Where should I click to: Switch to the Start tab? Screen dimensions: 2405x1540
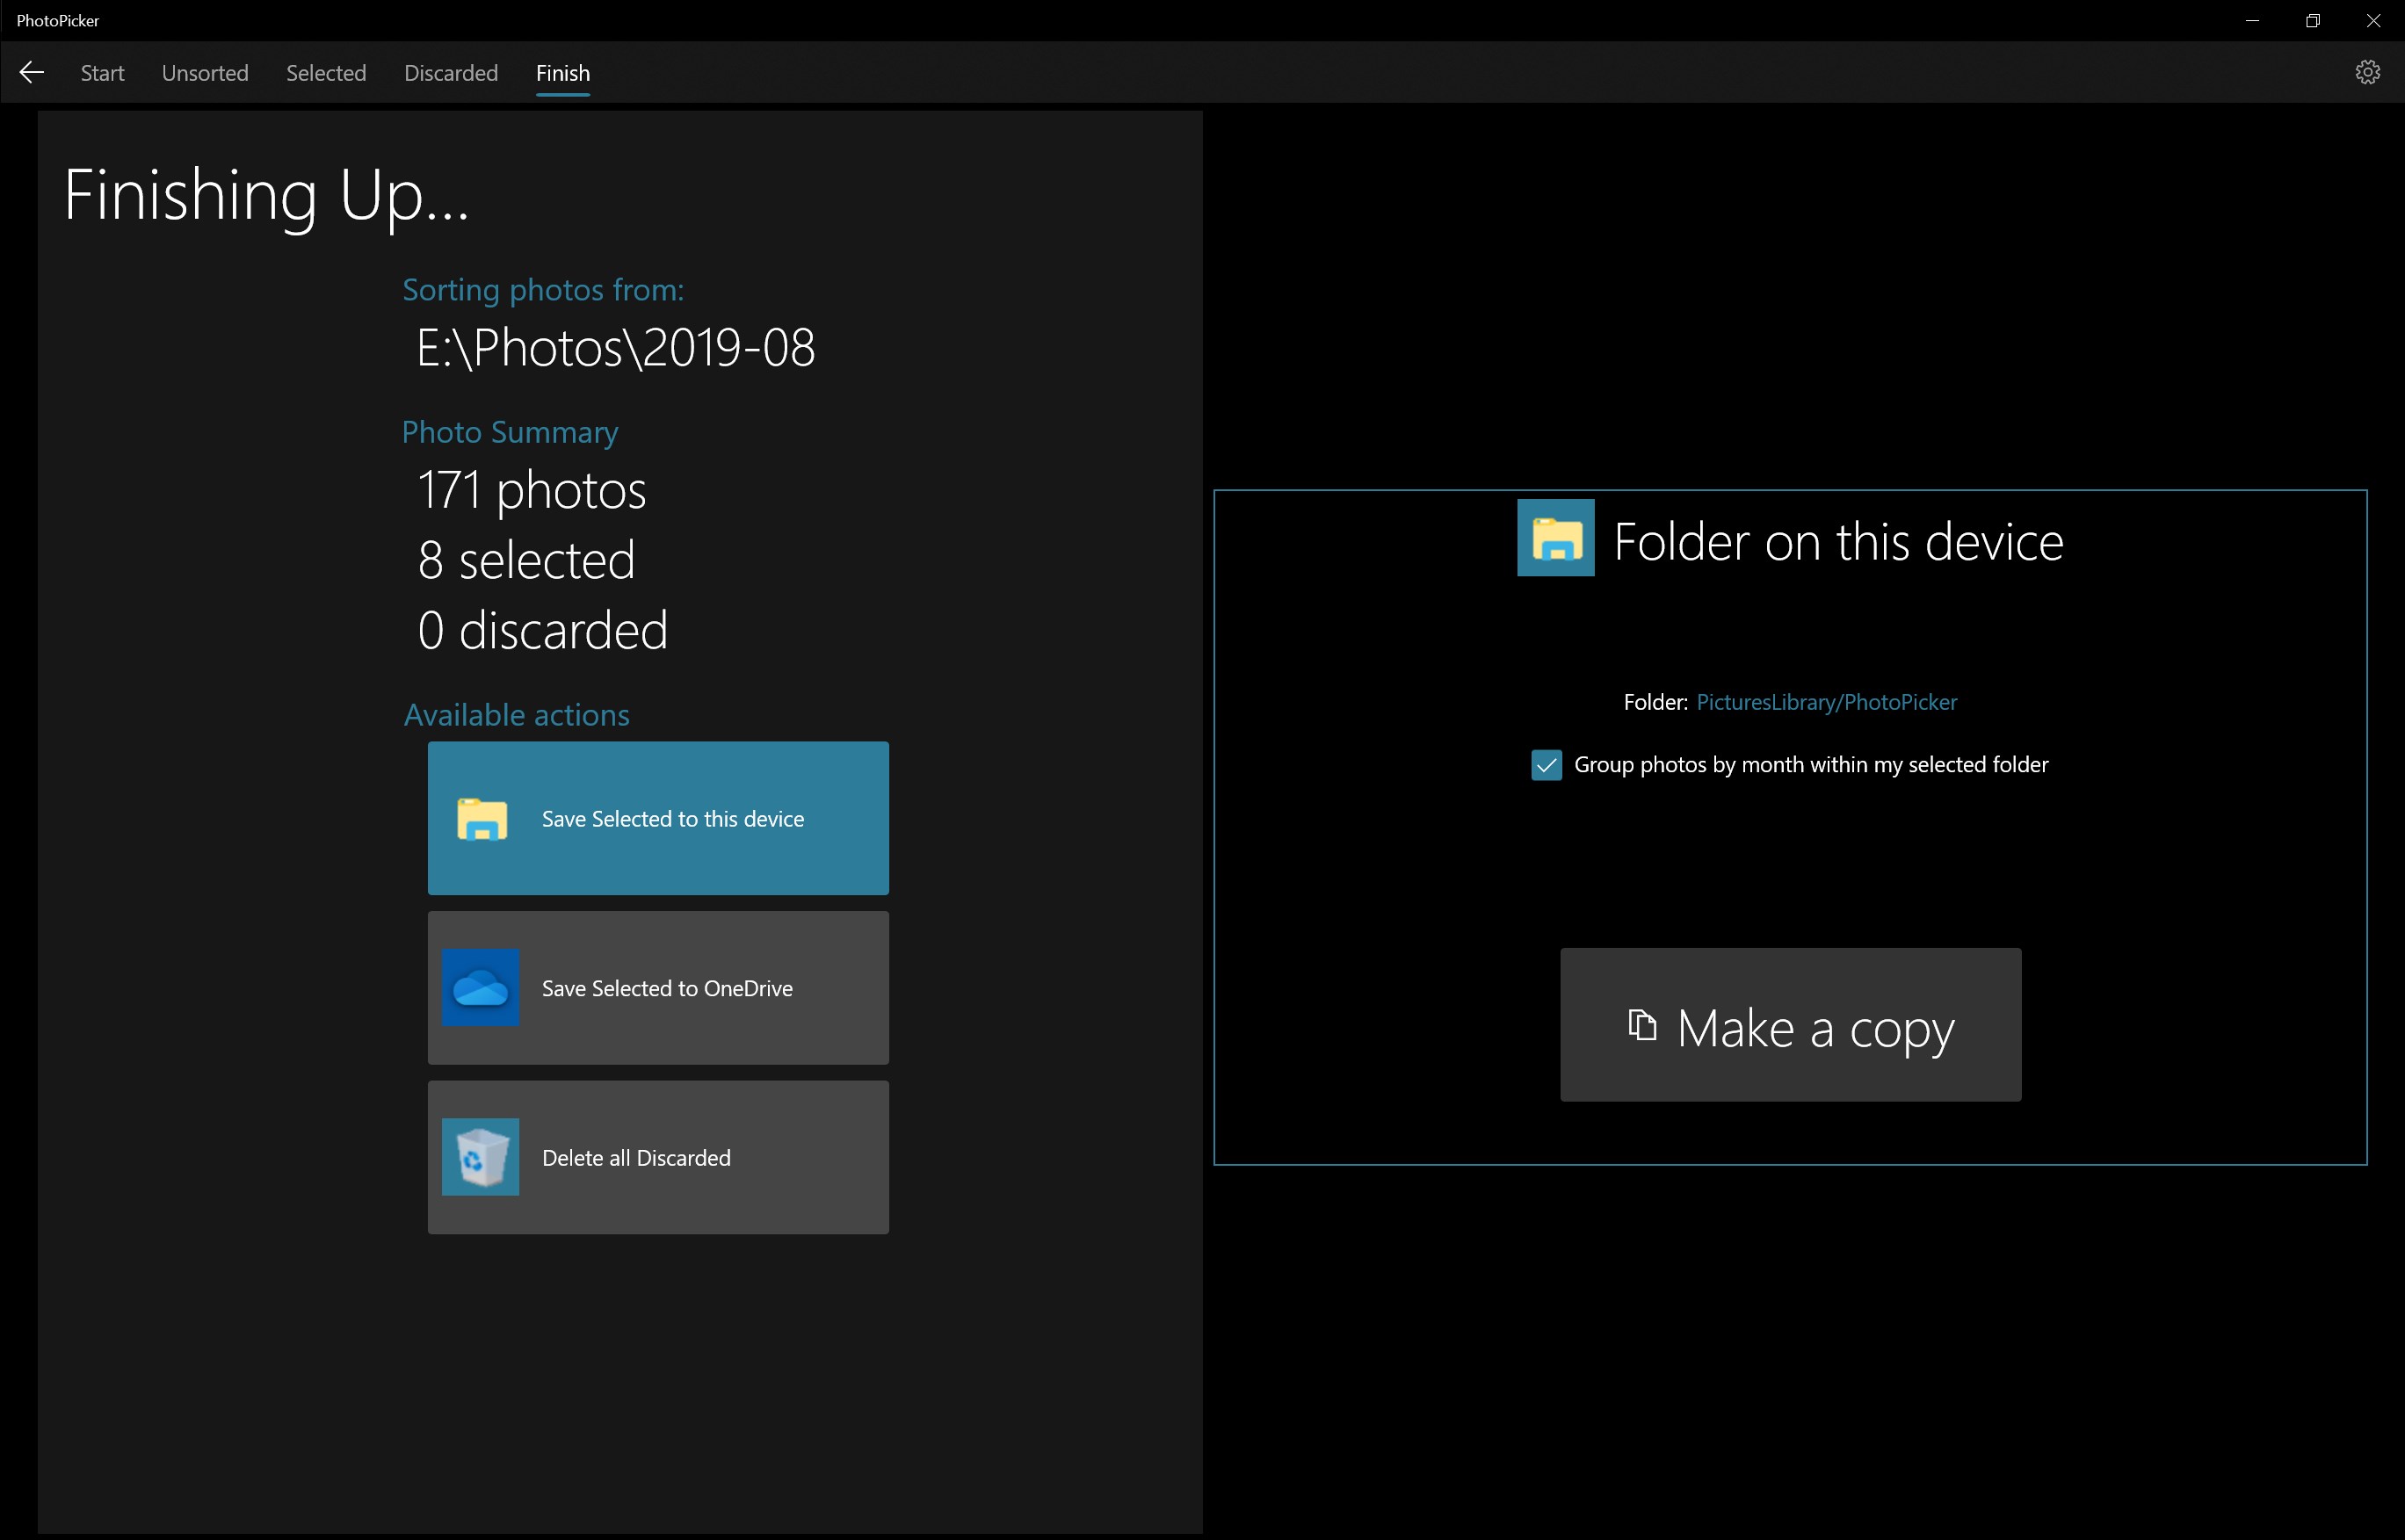pos(102,73)
